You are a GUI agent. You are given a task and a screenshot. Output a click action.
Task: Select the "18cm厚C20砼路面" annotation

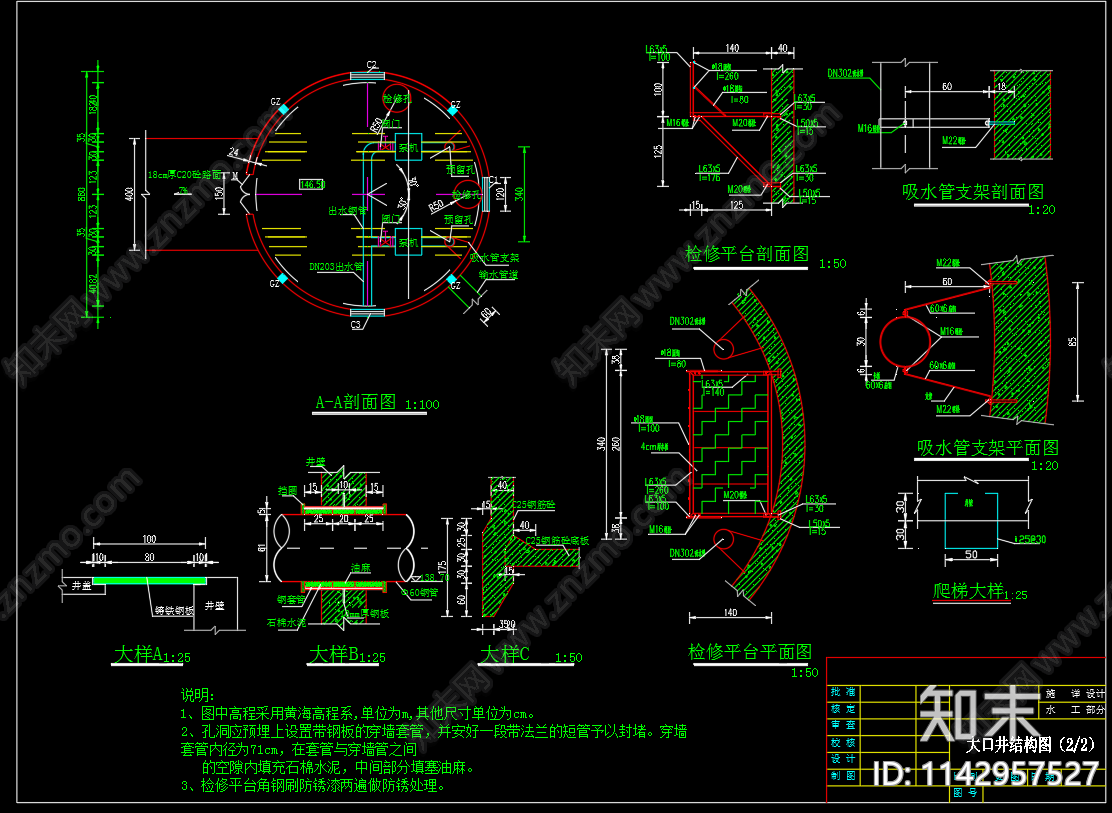(184, 175)
